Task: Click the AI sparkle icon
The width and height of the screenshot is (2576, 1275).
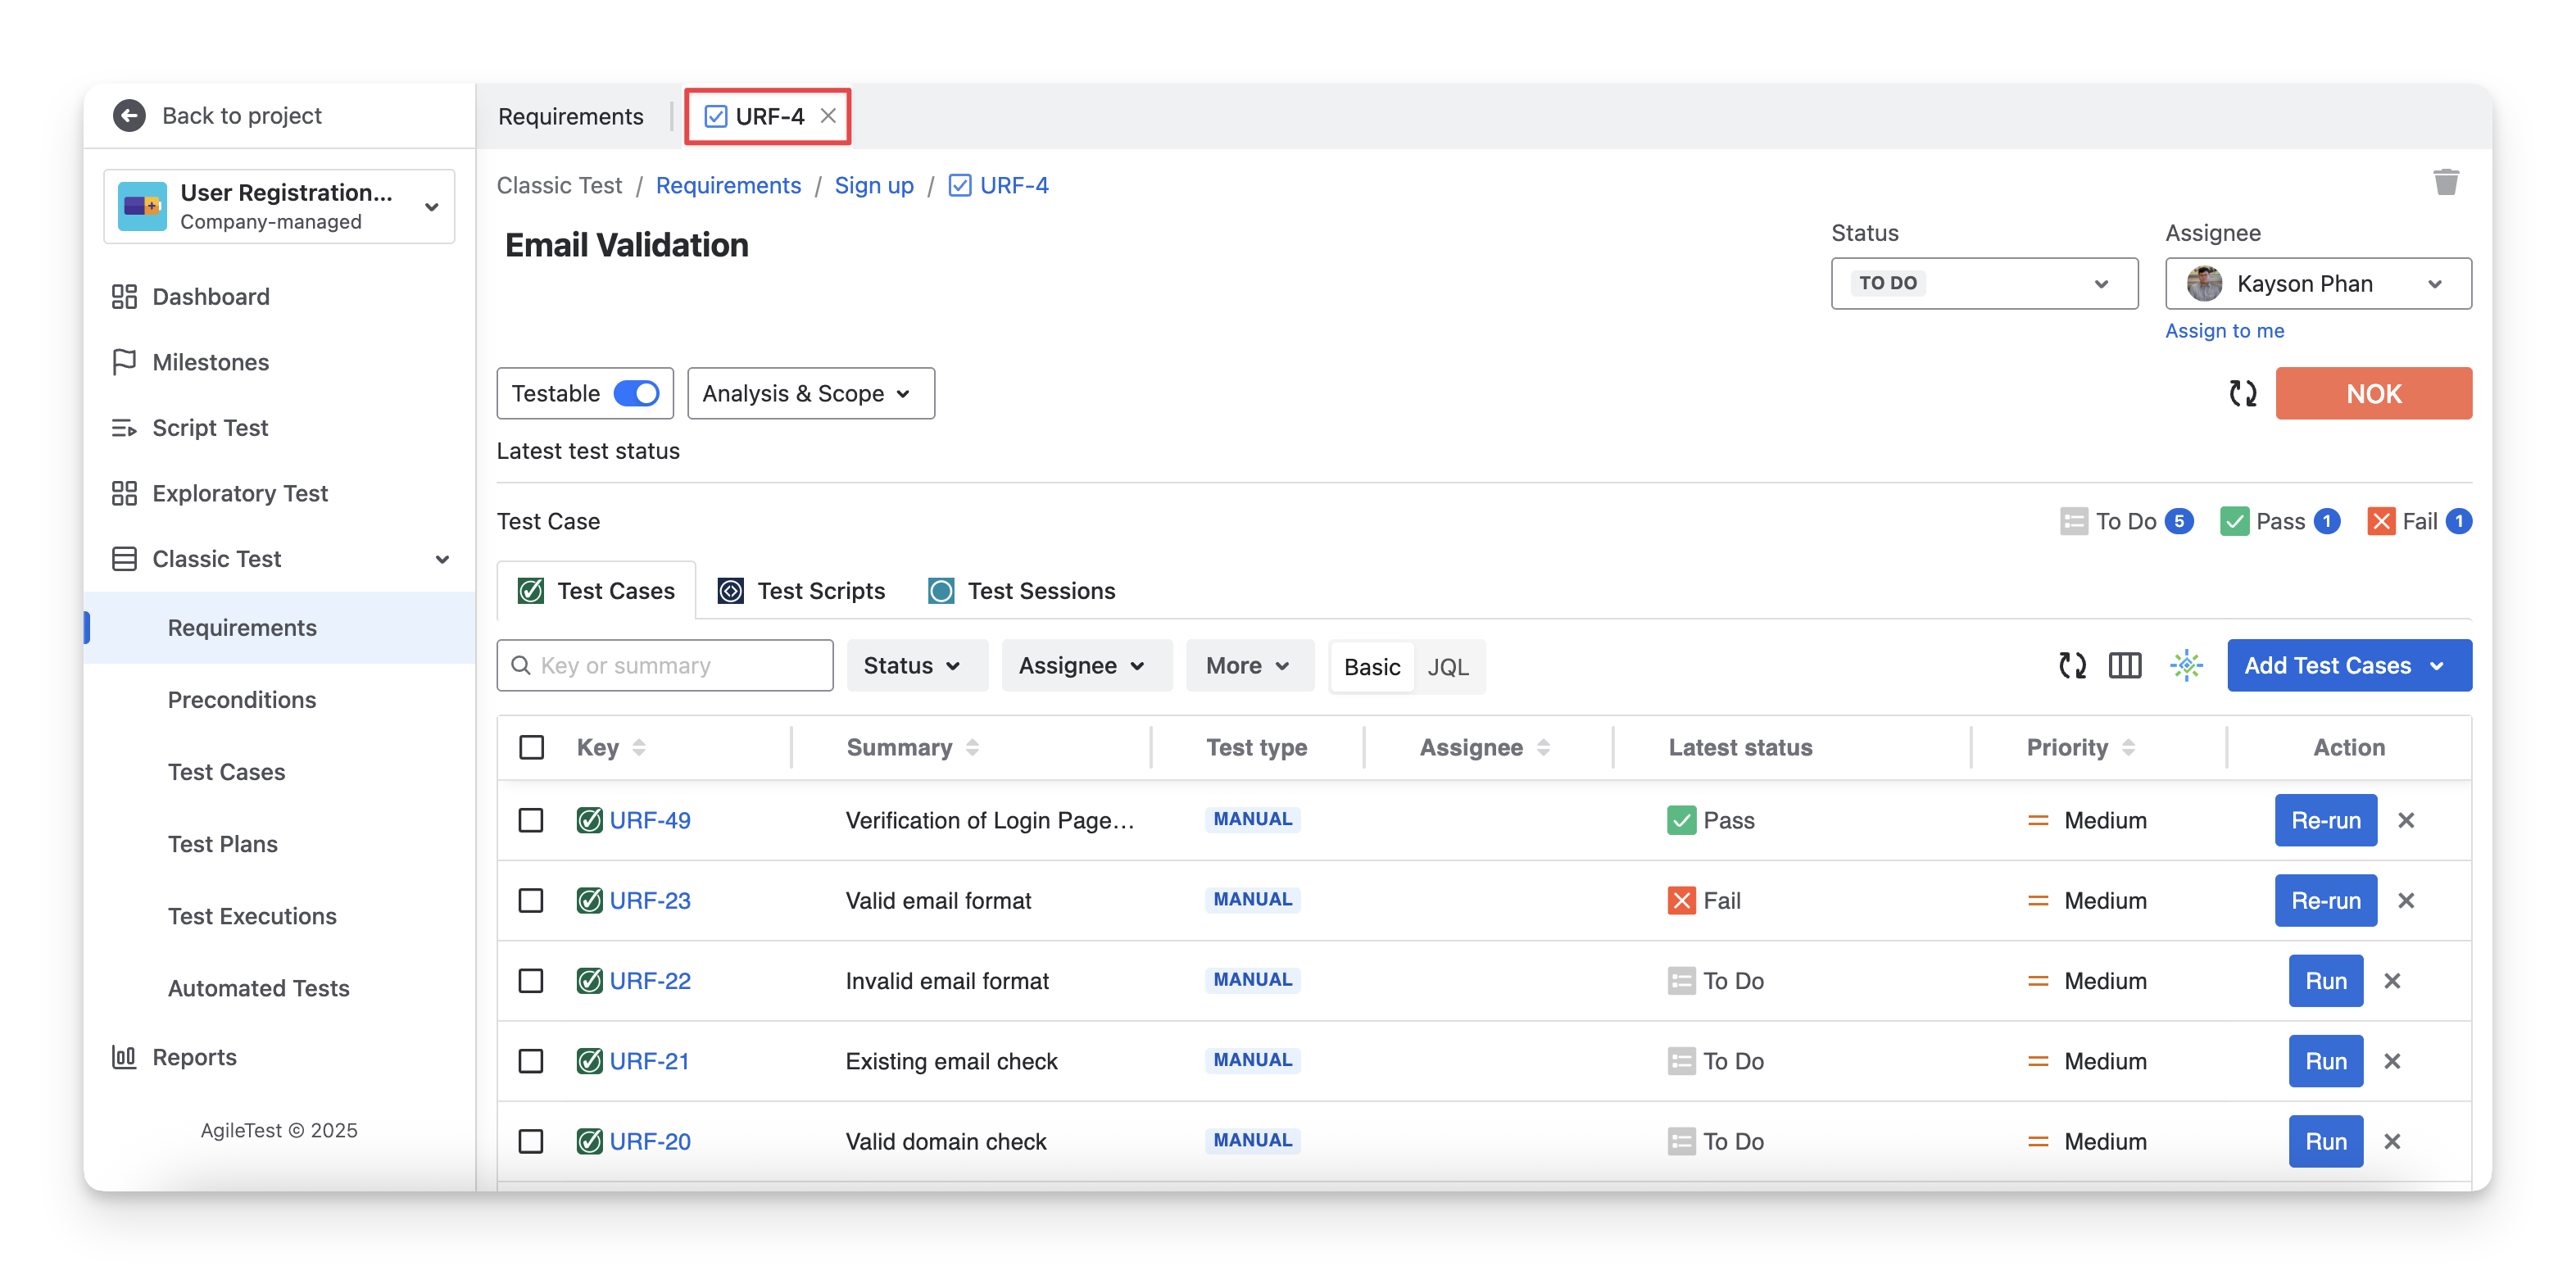Action: (2186, 665)
